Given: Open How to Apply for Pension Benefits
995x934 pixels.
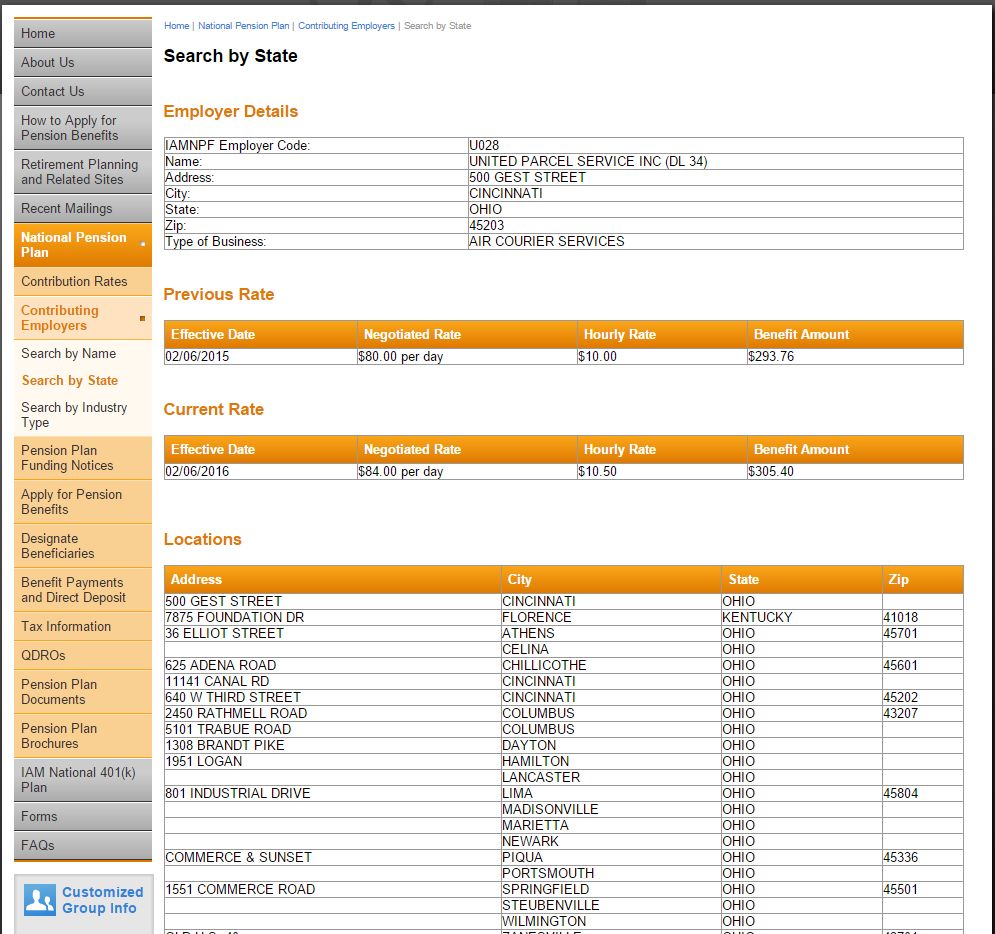Looking at the screenshot, I should [83, 128].
